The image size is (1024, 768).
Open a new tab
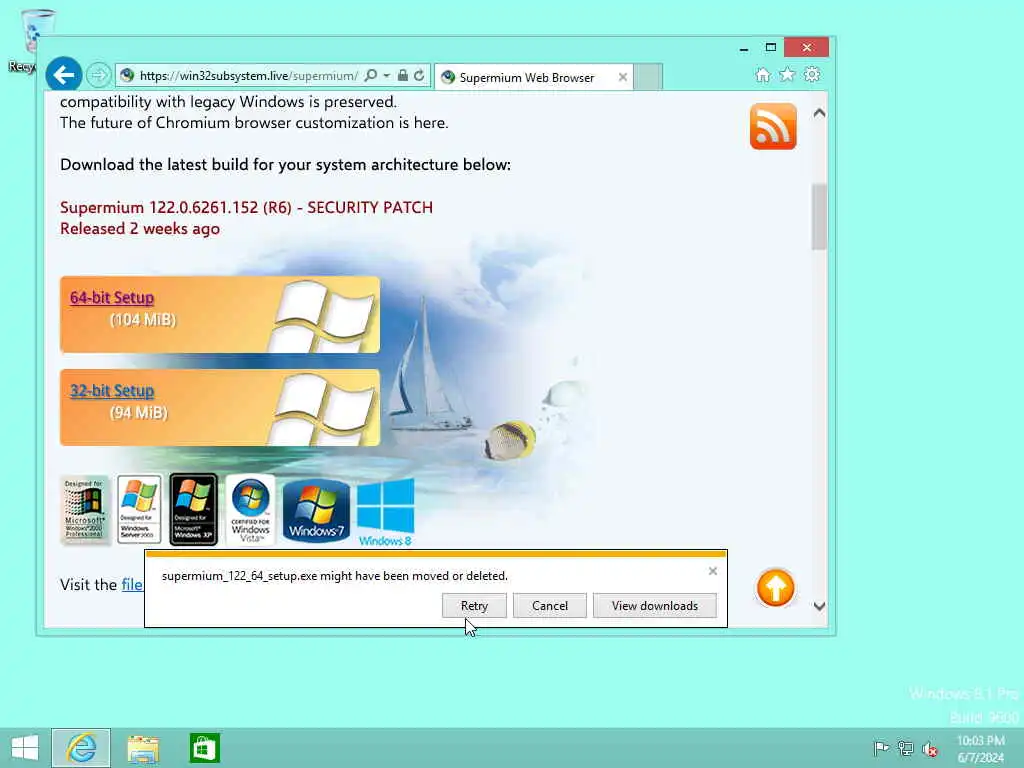pos(648,77)
